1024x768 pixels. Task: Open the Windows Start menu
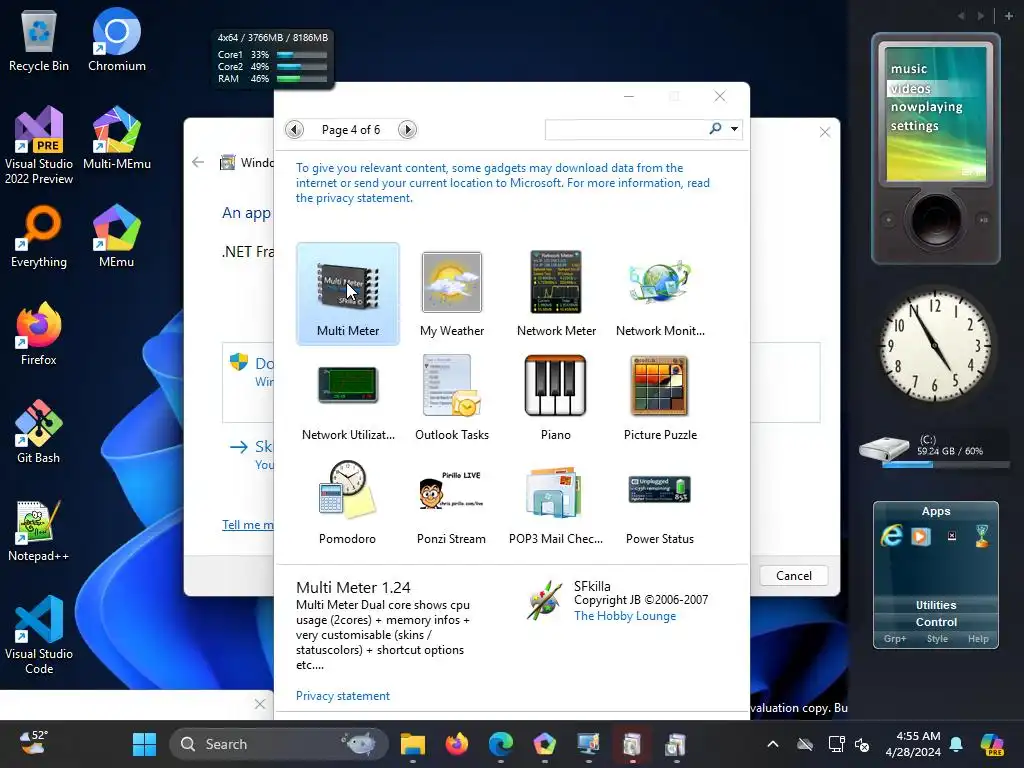tap(144, 744)
